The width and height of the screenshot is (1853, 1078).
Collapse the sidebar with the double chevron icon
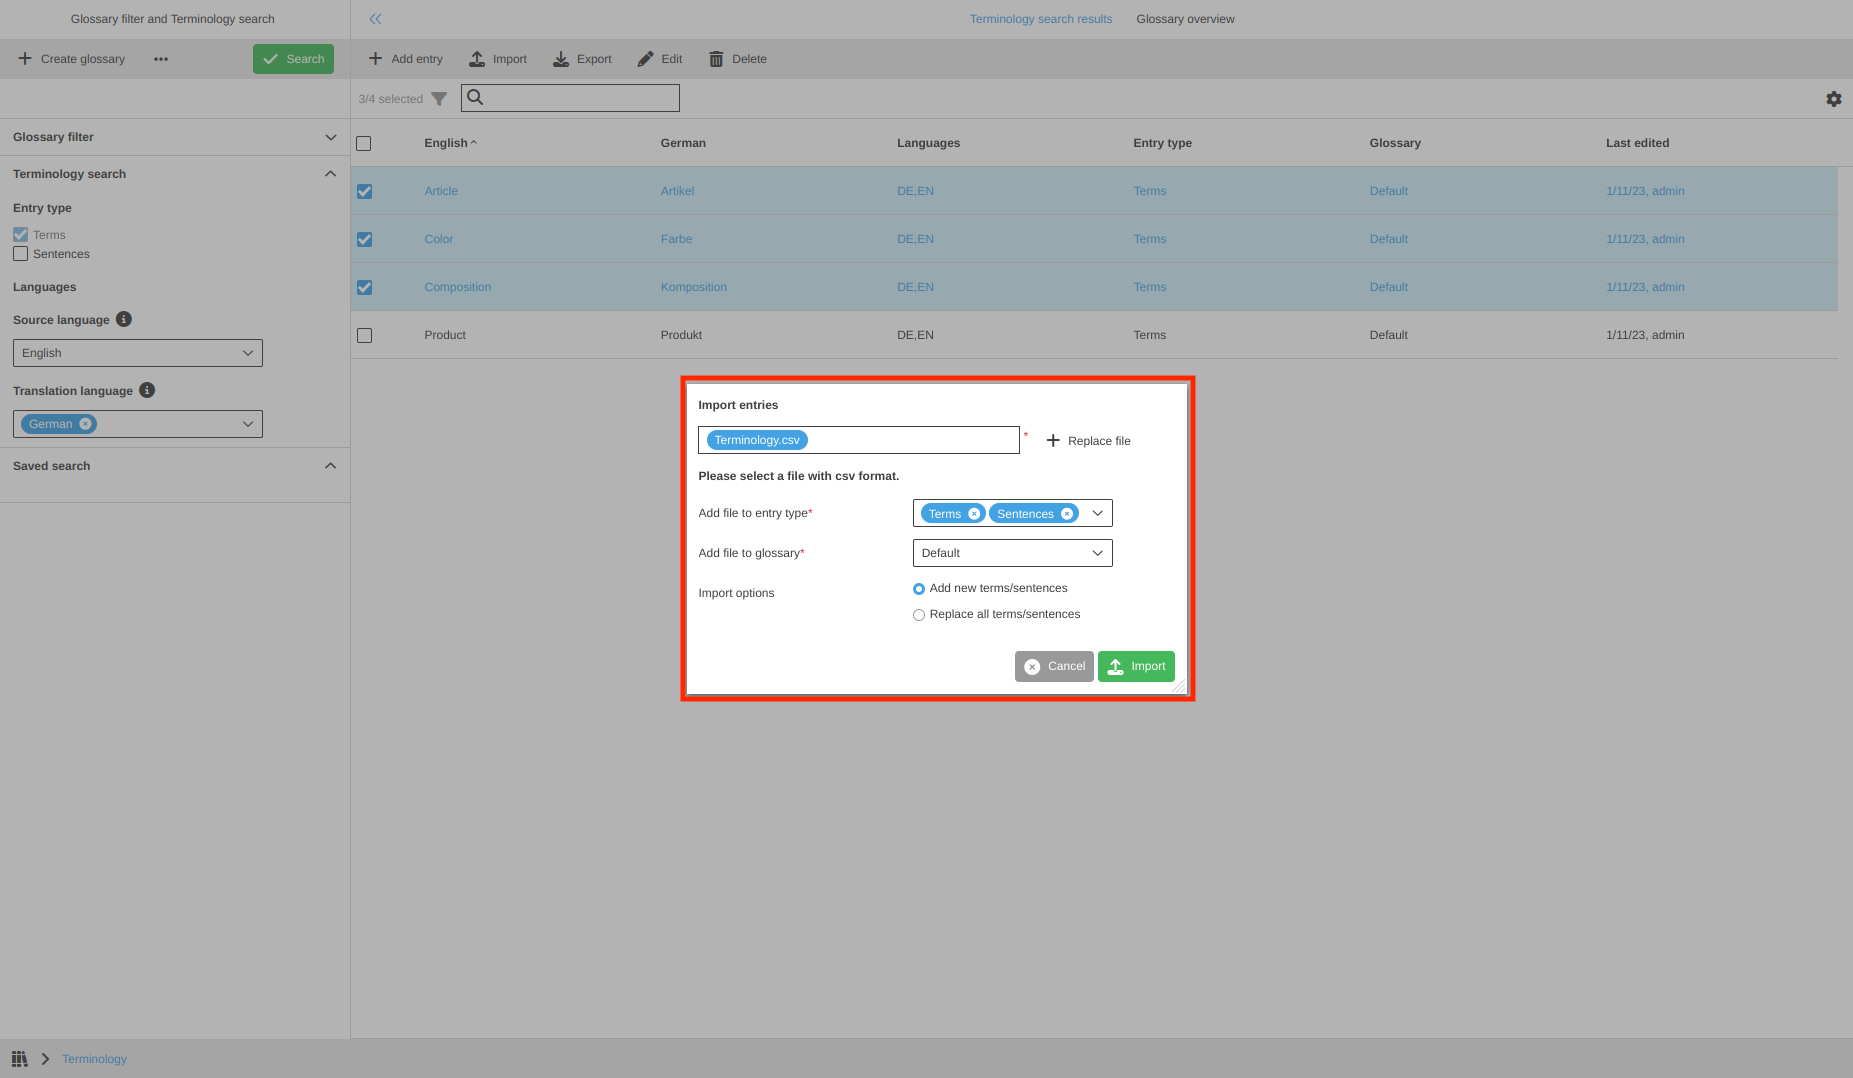375,19
